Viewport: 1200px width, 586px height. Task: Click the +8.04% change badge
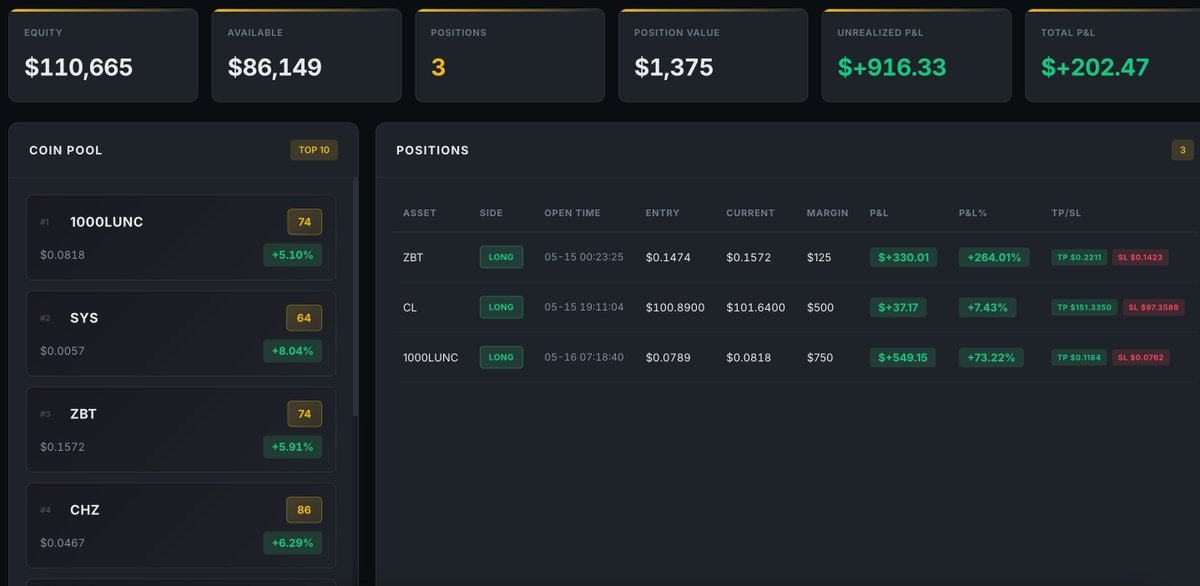coord(292,351)
